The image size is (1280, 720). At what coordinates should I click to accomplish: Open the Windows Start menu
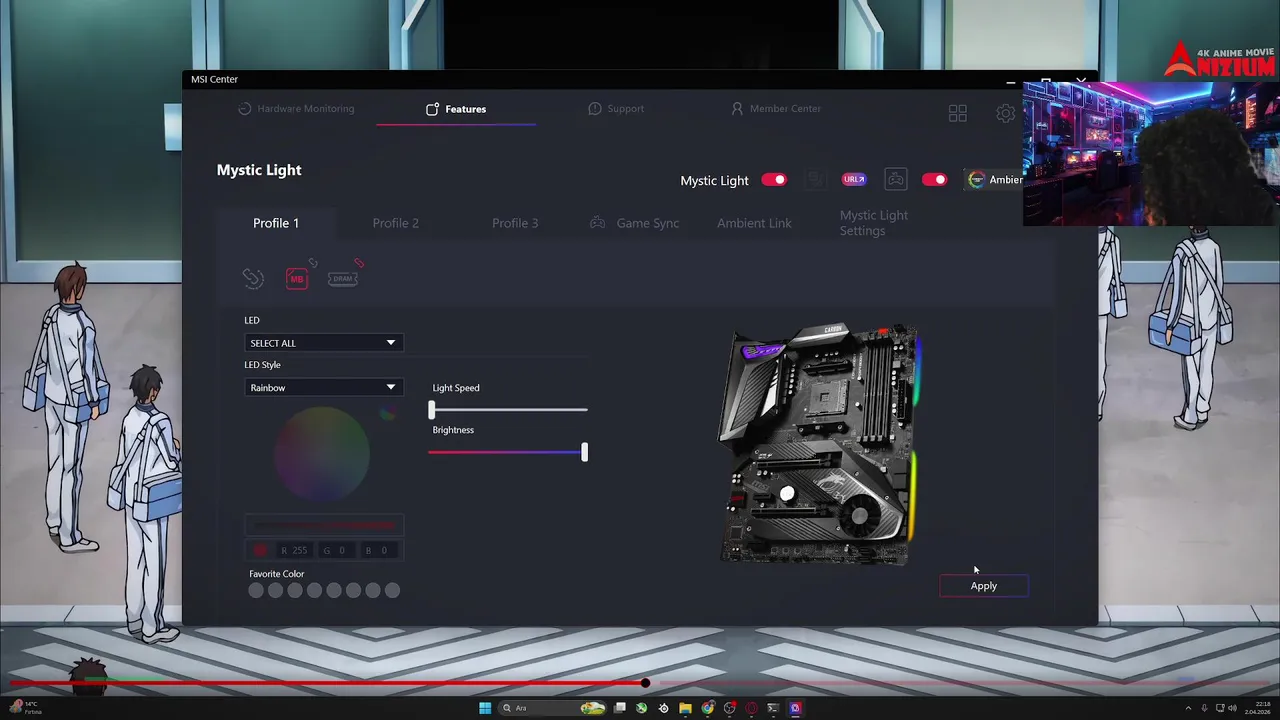pyautogui.click(x=485, y=708)
